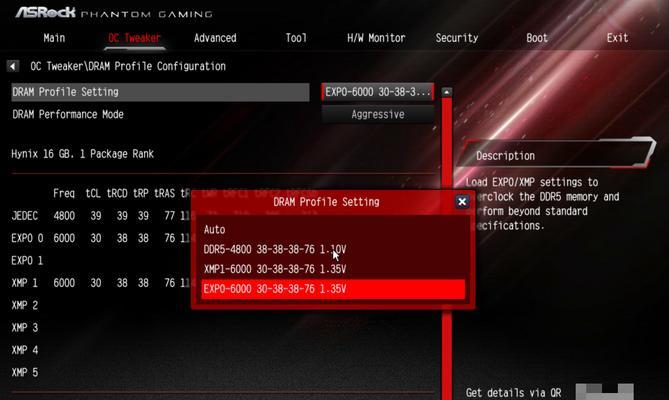The height and width of the screenshot is (400, 669).
Task: Click the XMP 5 row label
Action: pos(24,372)
